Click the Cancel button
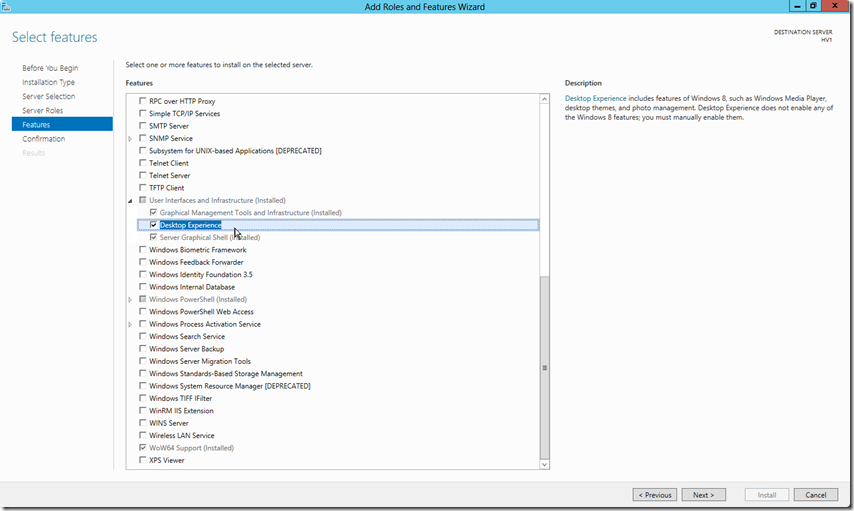 (x=815, y=495)
